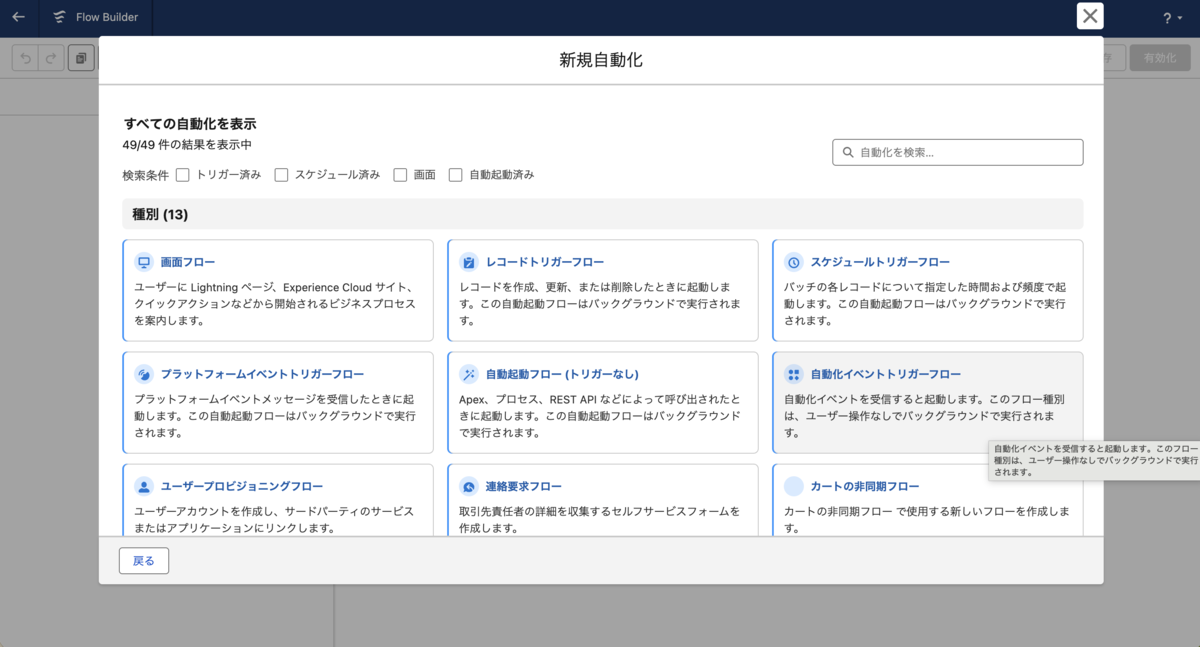
Task: Check the スケジュール済み filter checkbox
Action: coord(282,175)
